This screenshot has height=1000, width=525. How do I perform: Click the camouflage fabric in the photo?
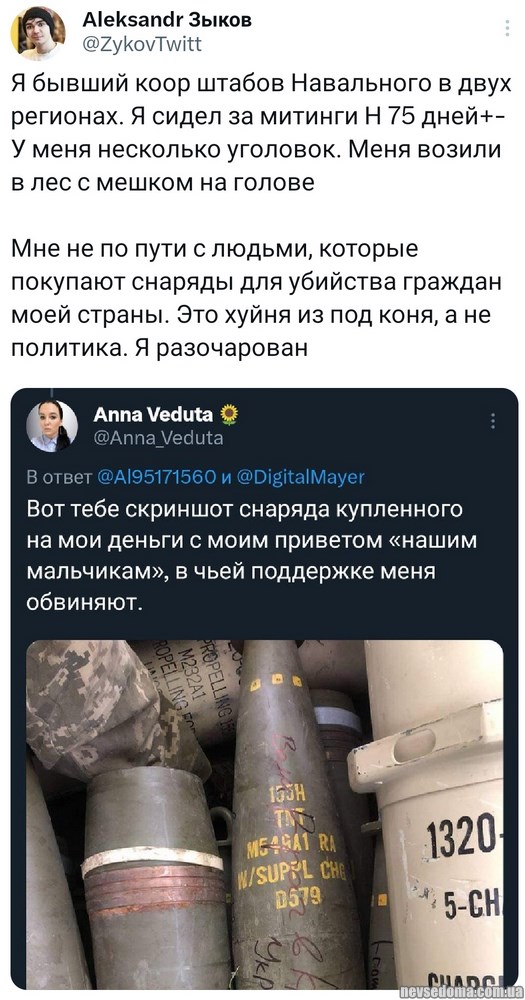point(102,702)
